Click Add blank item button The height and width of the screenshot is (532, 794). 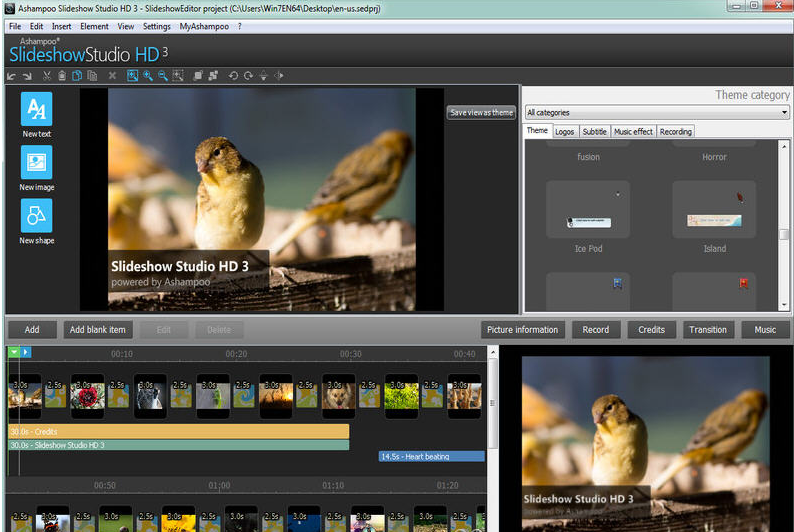(98, 330)
